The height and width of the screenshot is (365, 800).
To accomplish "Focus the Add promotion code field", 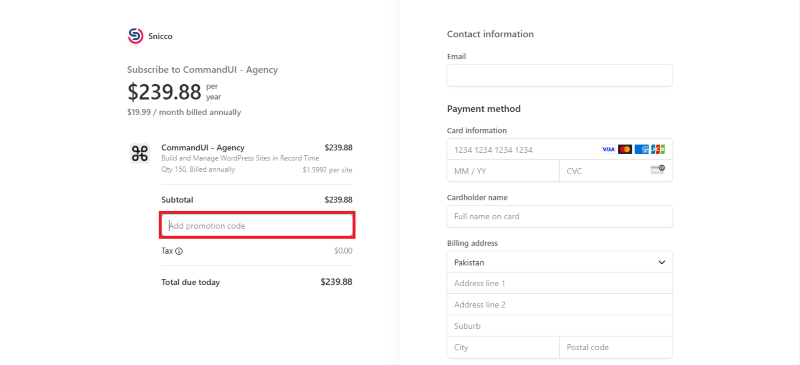I will (257, 226).
